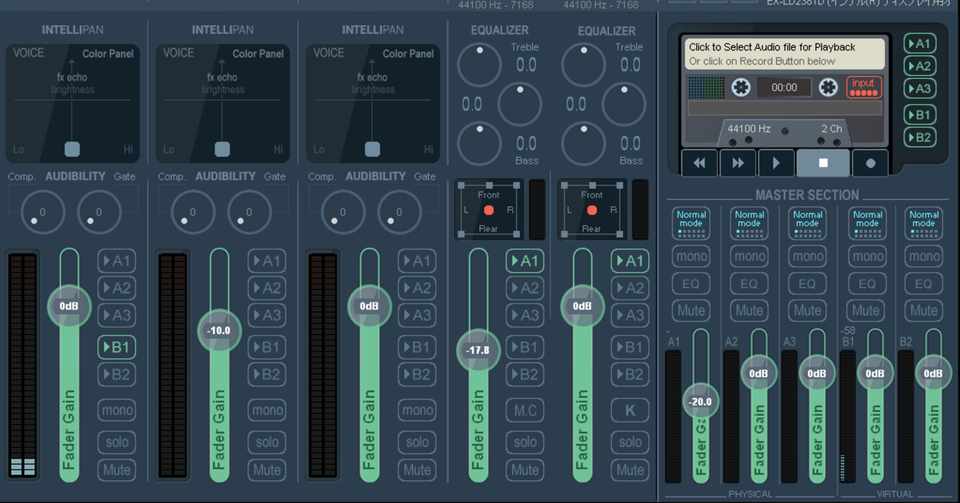
Task: Cycle Normal mode on the B1 master bus
Action: [x=867, y=223]
